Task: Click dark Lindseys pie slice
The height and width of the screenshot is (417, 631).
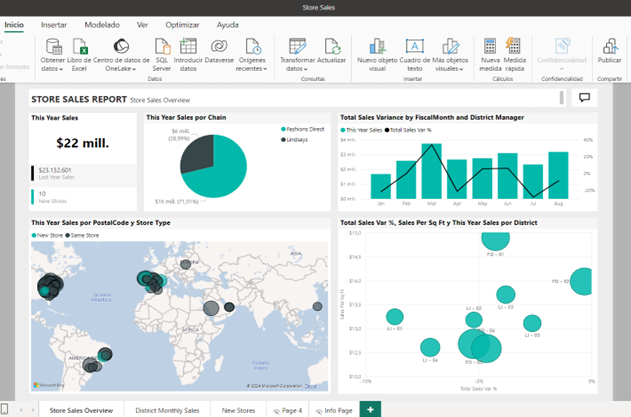Action: point(198,153)
